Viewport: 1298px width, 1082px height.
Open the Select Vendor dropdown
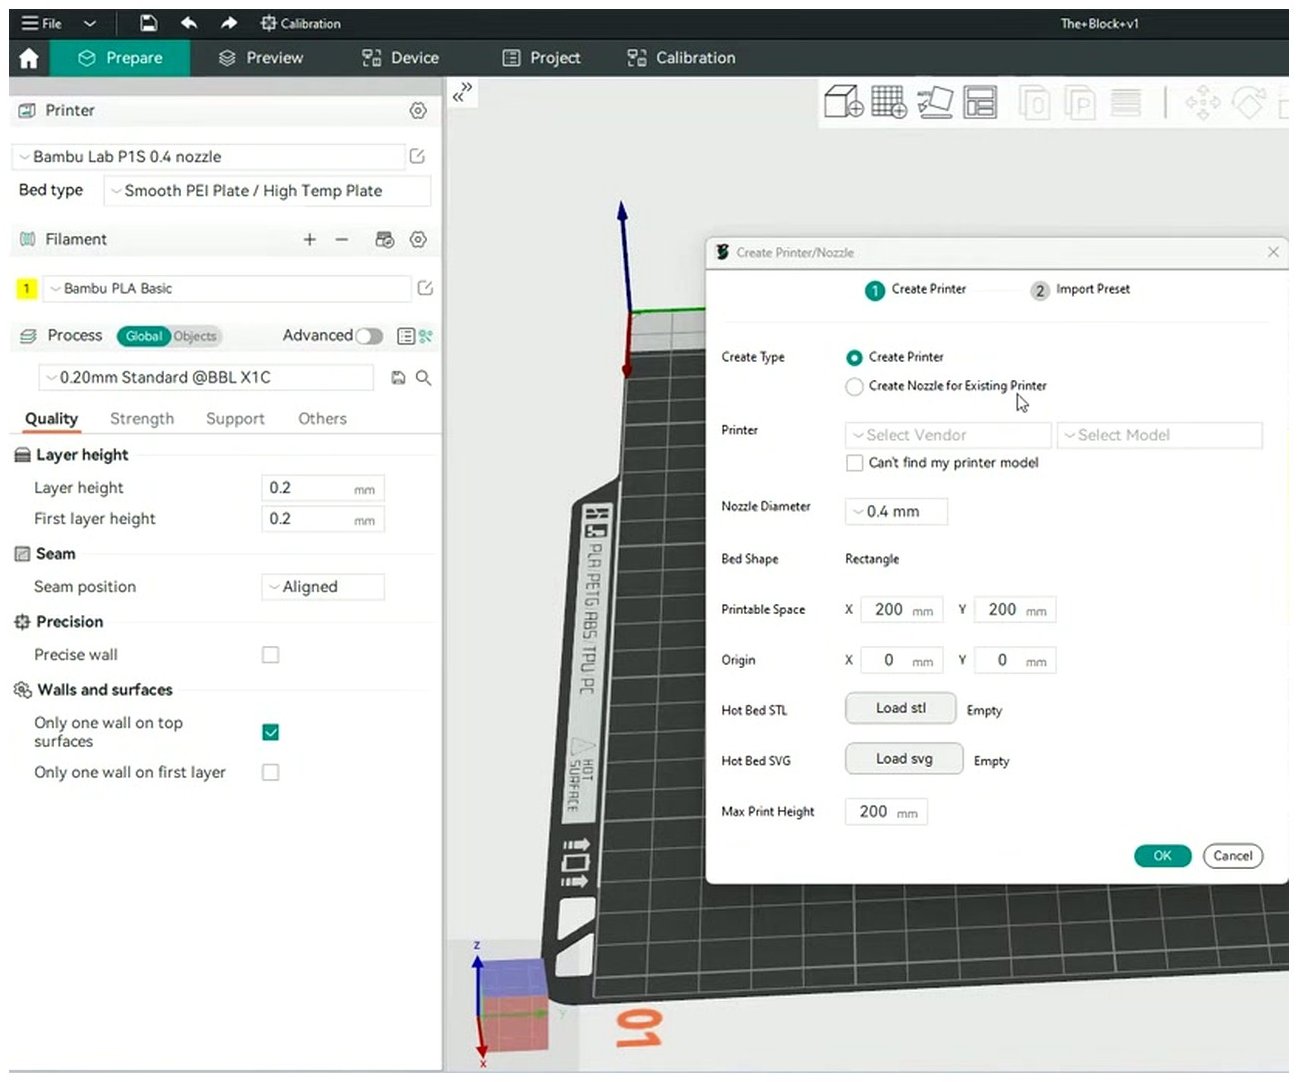click(948, 435)
